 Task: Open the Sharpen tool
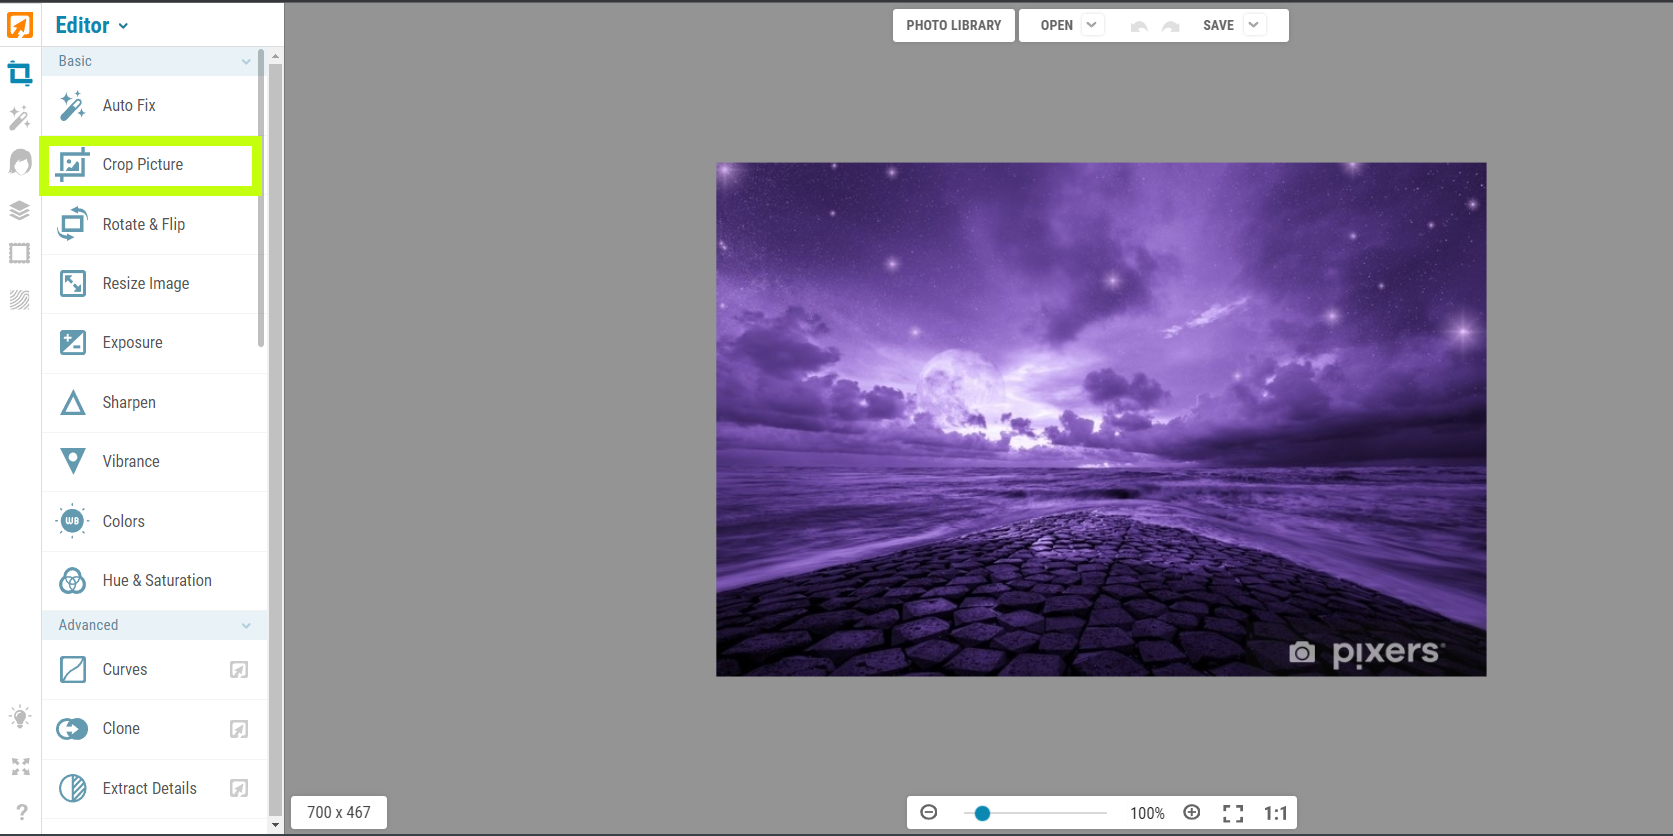(154, 403)
